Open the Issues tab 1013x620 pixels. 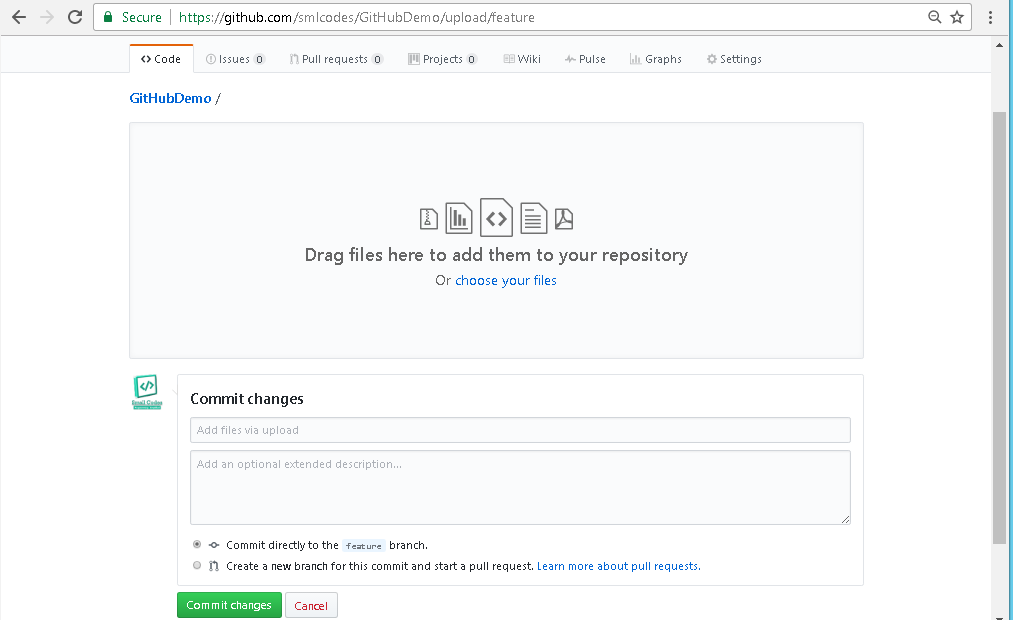pos(235,59)
